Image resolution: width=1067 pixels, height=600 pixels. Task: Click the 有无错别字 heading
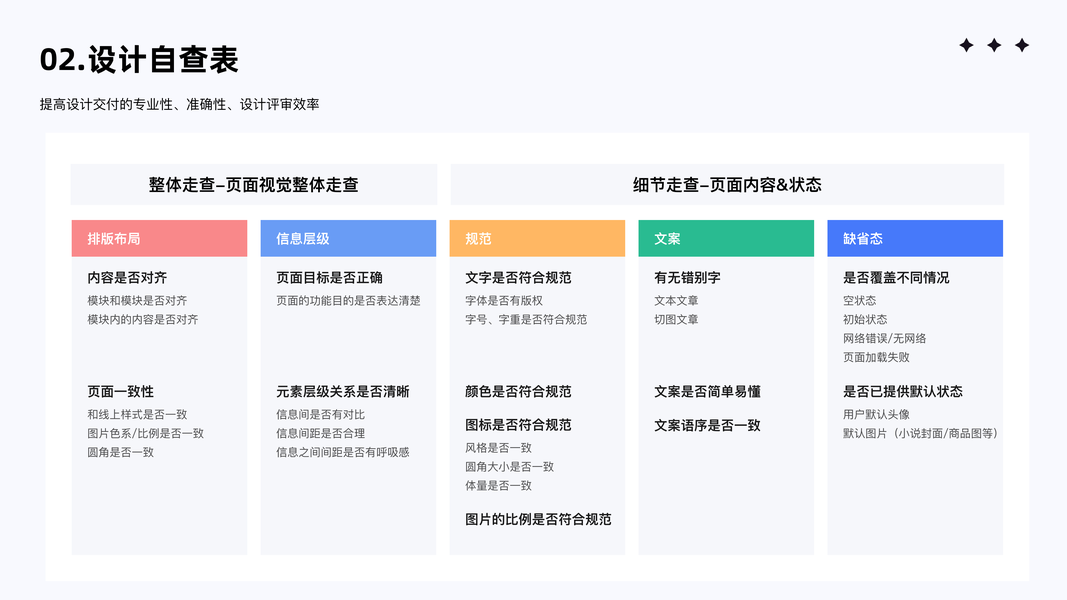[x=687, y=278]
